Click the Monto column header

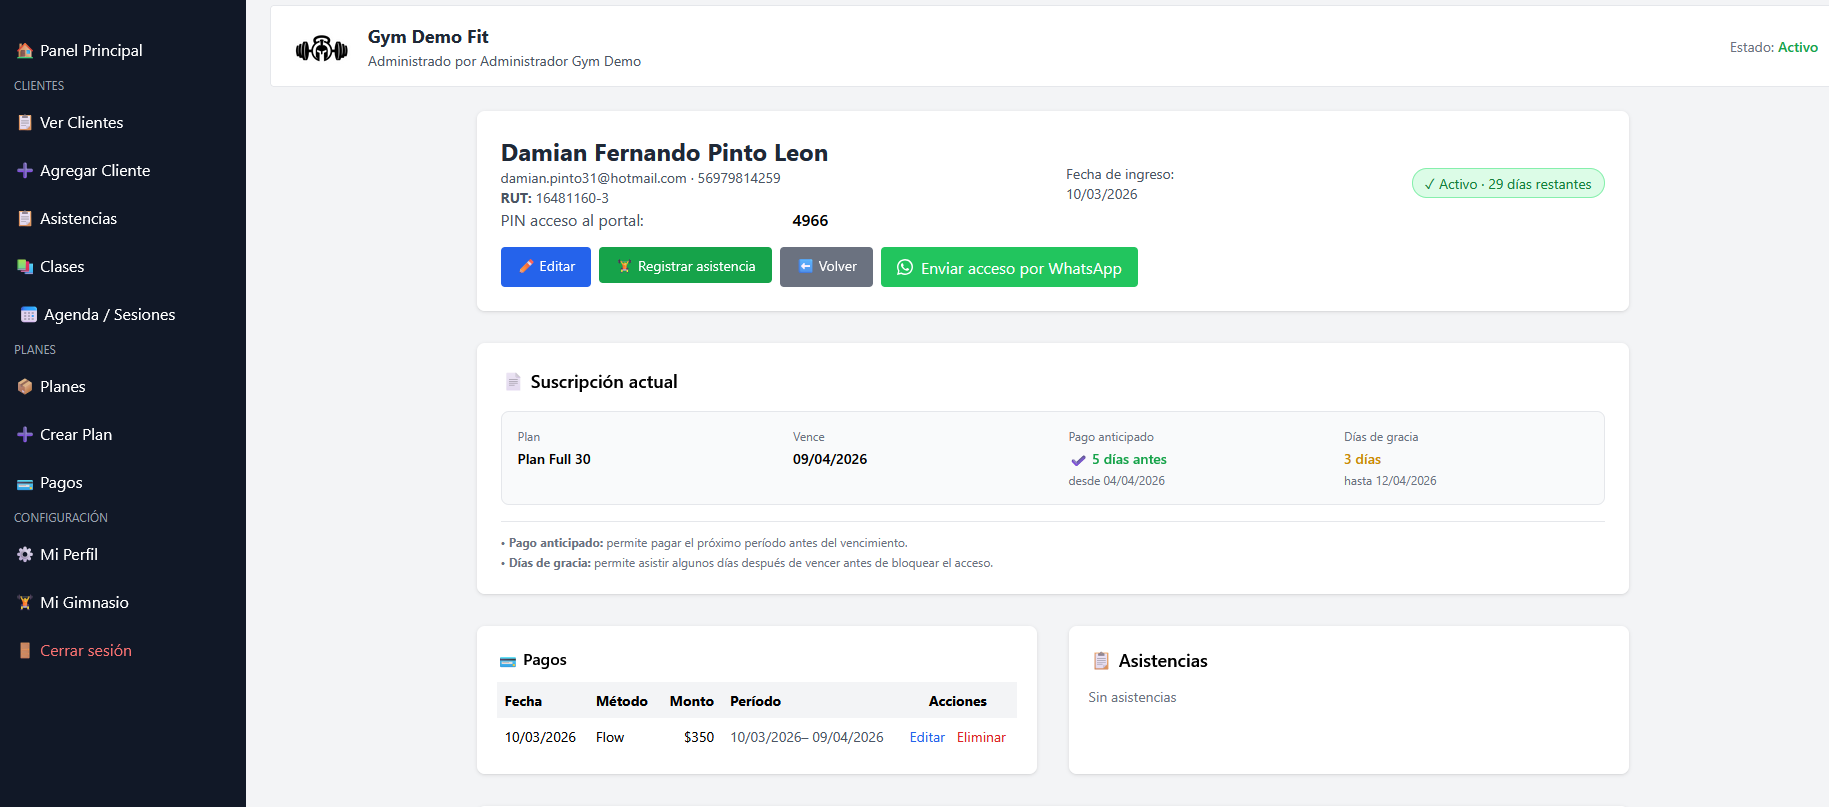click(692, 702)
